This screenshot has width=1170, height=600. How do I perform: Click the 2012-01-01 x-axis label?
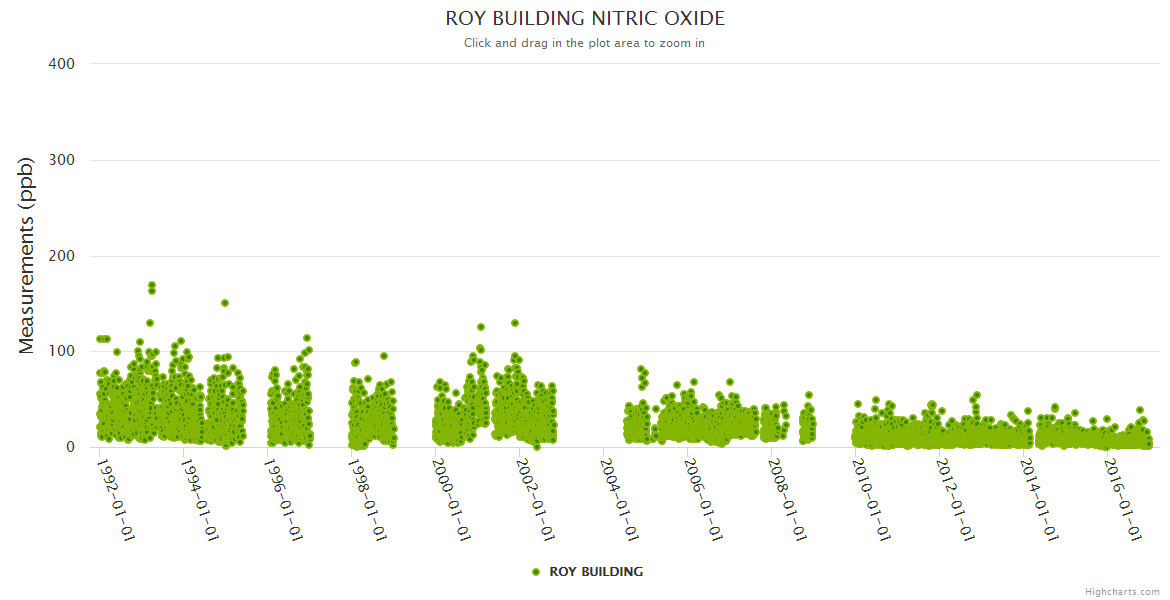point(956,499)
